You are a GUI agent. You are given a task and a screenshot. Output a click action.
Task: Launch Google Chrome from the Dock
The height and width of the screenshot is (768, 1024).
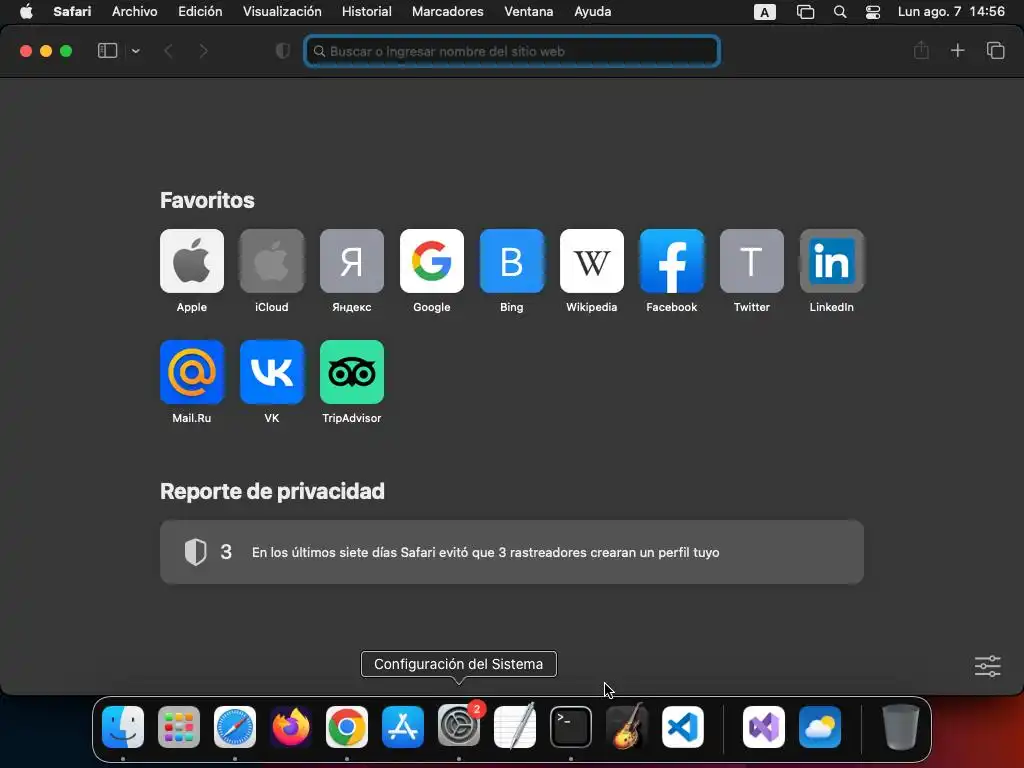347,726
